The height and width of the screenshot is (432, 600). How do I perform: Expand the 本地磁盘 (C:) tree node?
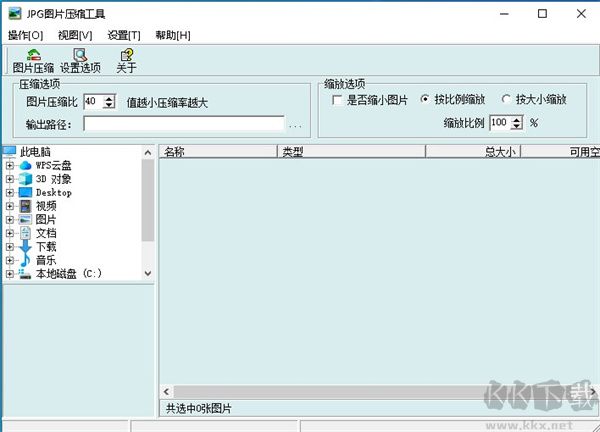point(10,274)
